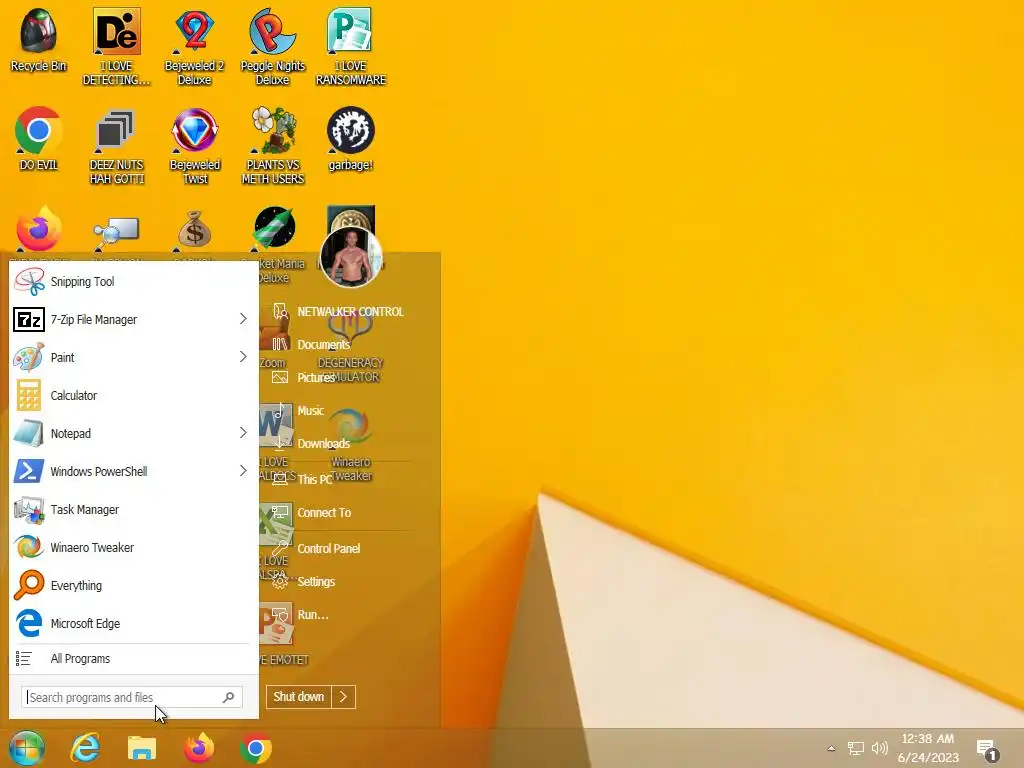Open This PC in Start menu
The height and width of the screenshot is (768, 1024).
(302, 479)
